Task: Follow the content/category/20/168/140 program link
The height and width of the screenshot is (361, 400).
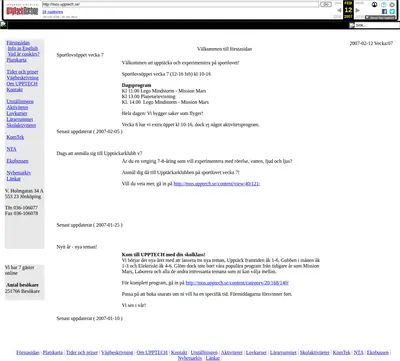Action: [x=237, y=283]
